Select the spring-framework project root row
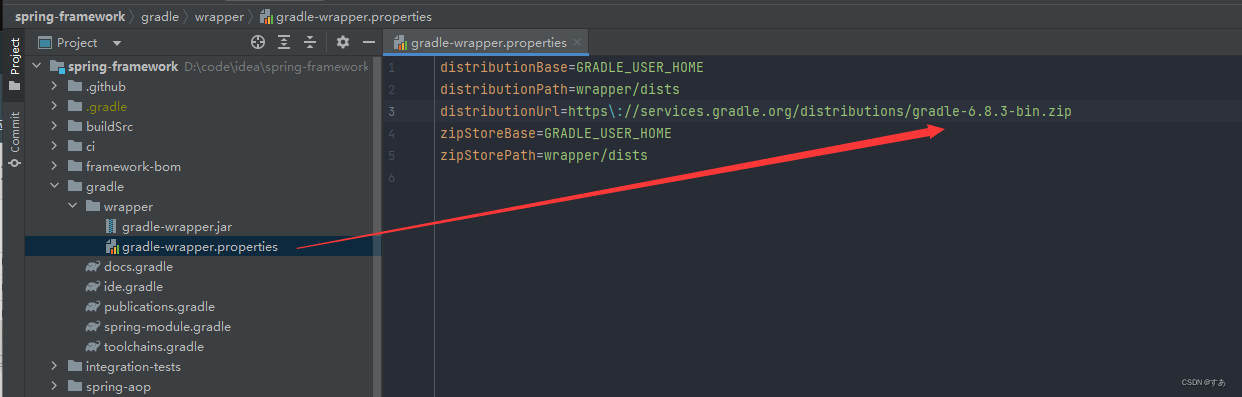This screenshot has width=1242, height=397. point(203,67)
